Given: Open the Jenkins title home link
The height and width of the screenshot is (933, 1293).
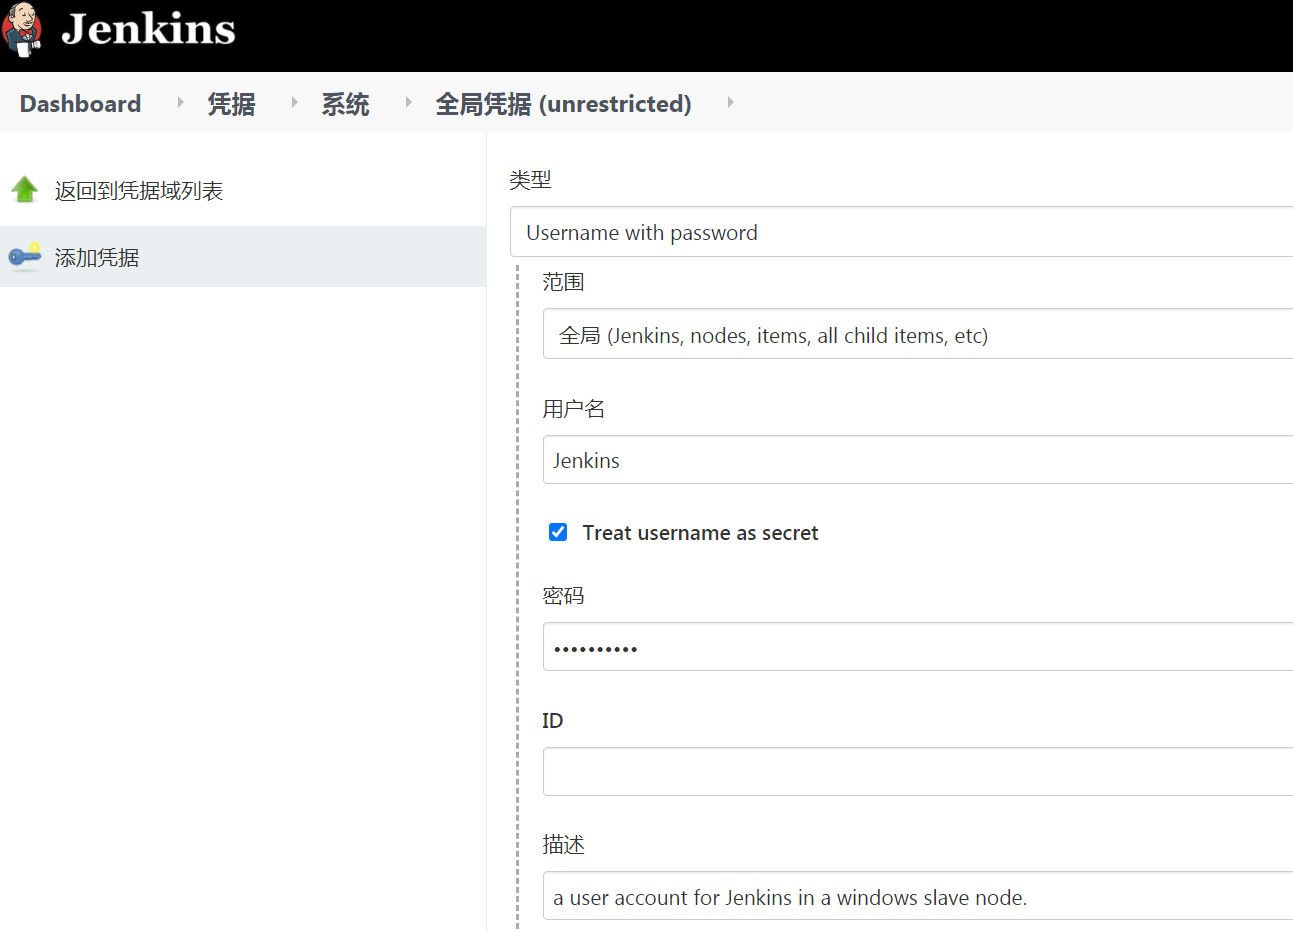Looking at the screenshot, I should 148,29.
